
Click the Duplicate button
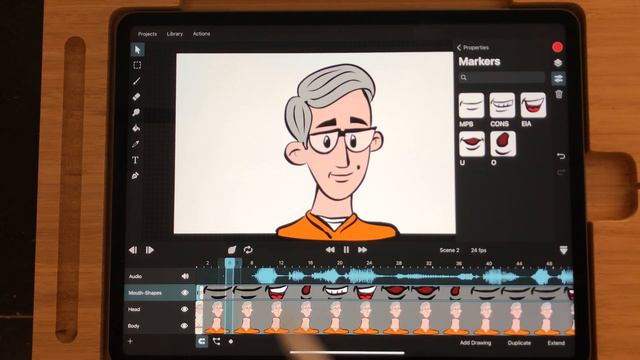coord(519,343)
